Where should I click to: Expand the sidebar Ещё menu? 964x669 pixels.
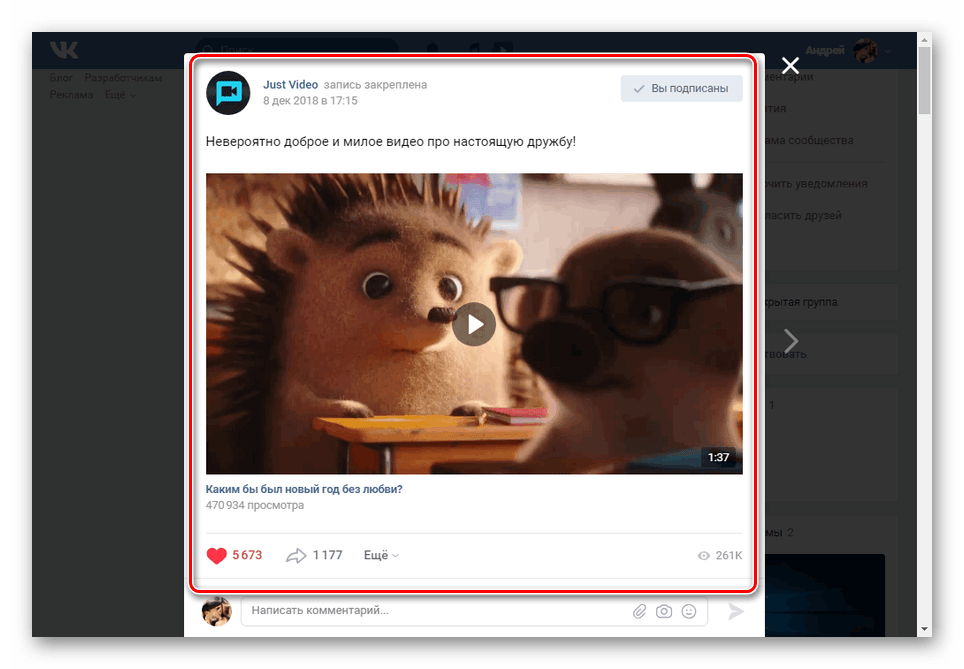(x=120, y=95)
